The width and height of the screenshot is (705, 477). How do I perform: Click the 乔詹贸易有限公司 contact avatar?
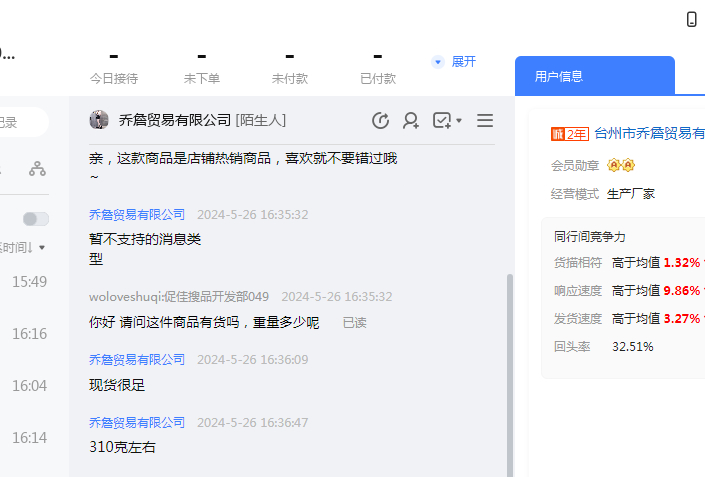coord(99,120)
